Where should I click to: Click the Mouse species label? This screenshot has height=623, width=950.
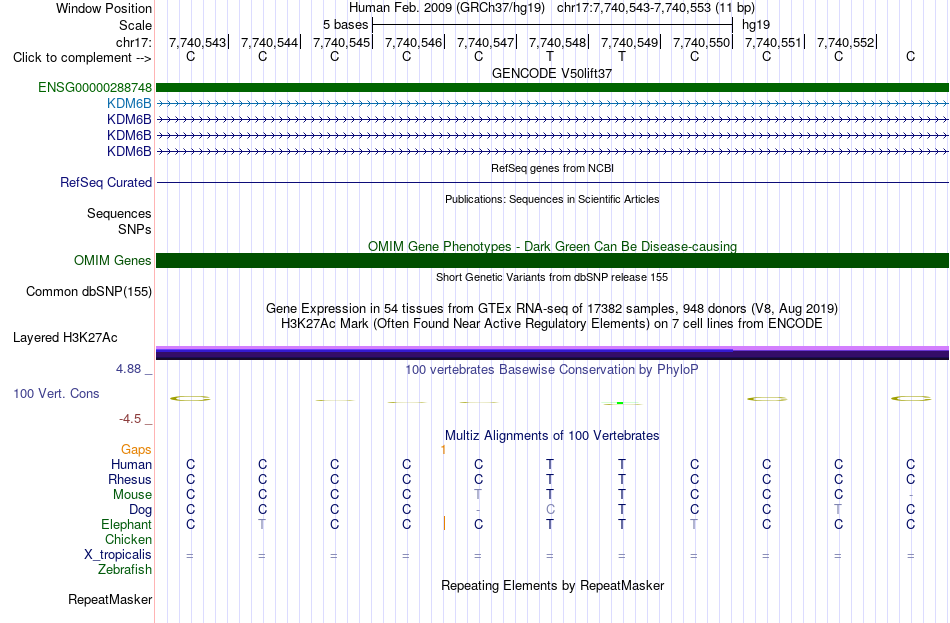132,495
